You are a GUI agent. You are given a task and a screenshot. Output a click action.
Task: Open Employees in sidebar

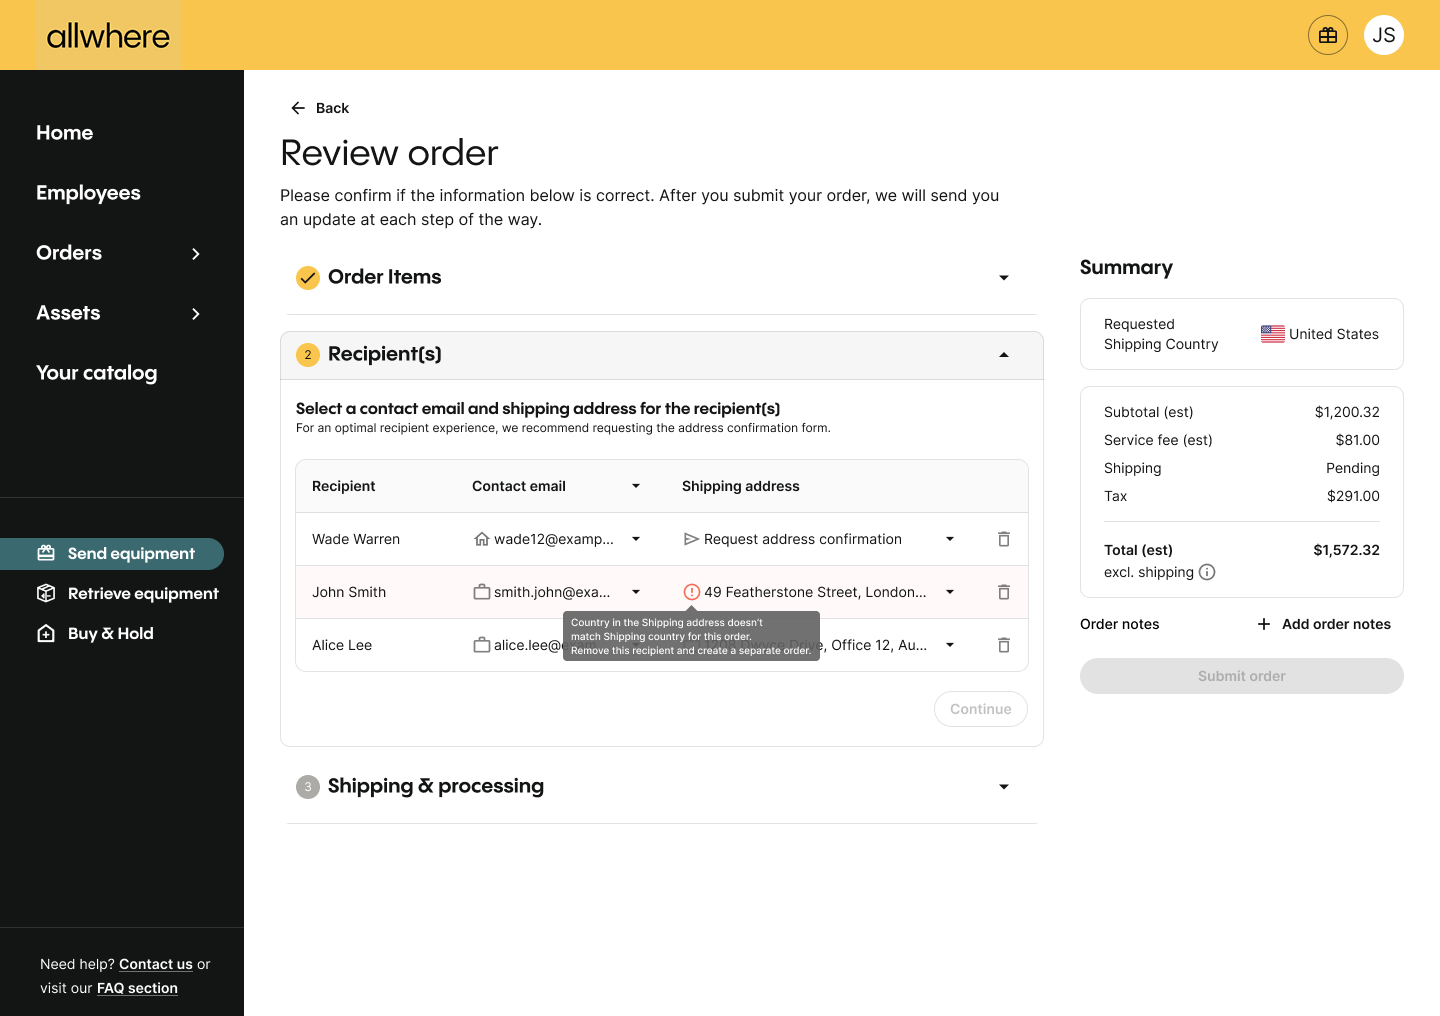pos(88,193)
